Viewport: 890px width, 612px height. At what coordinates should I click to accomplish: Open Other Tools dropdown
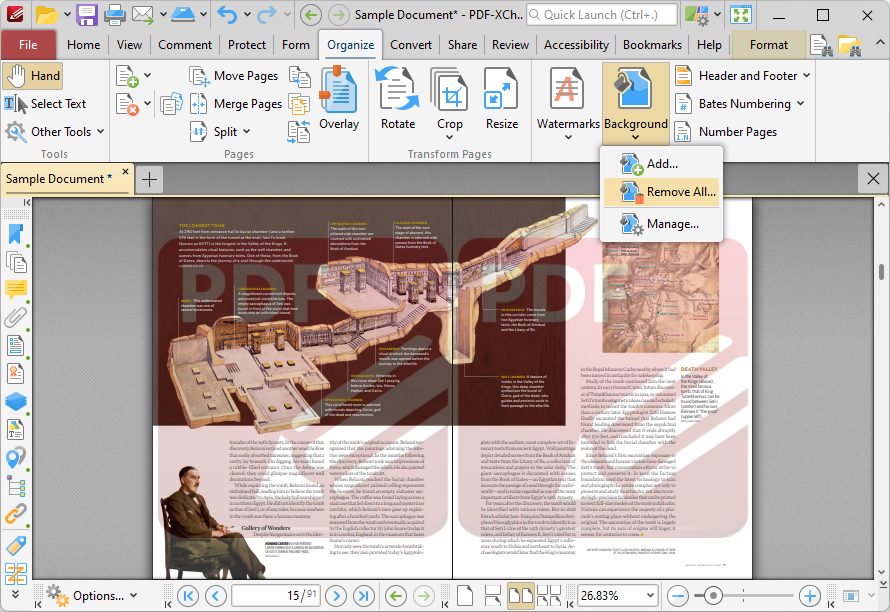pos(54,131)
